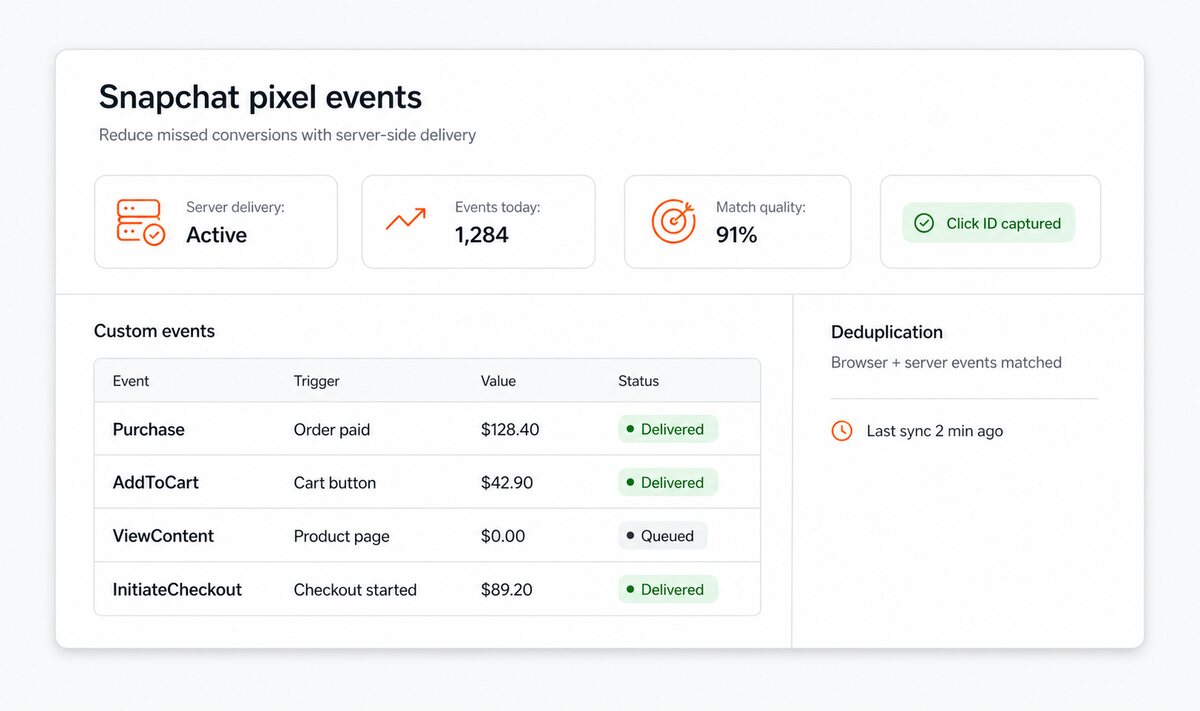Click the Trigger column header
Screen dimensions: 1200x711
317,381
